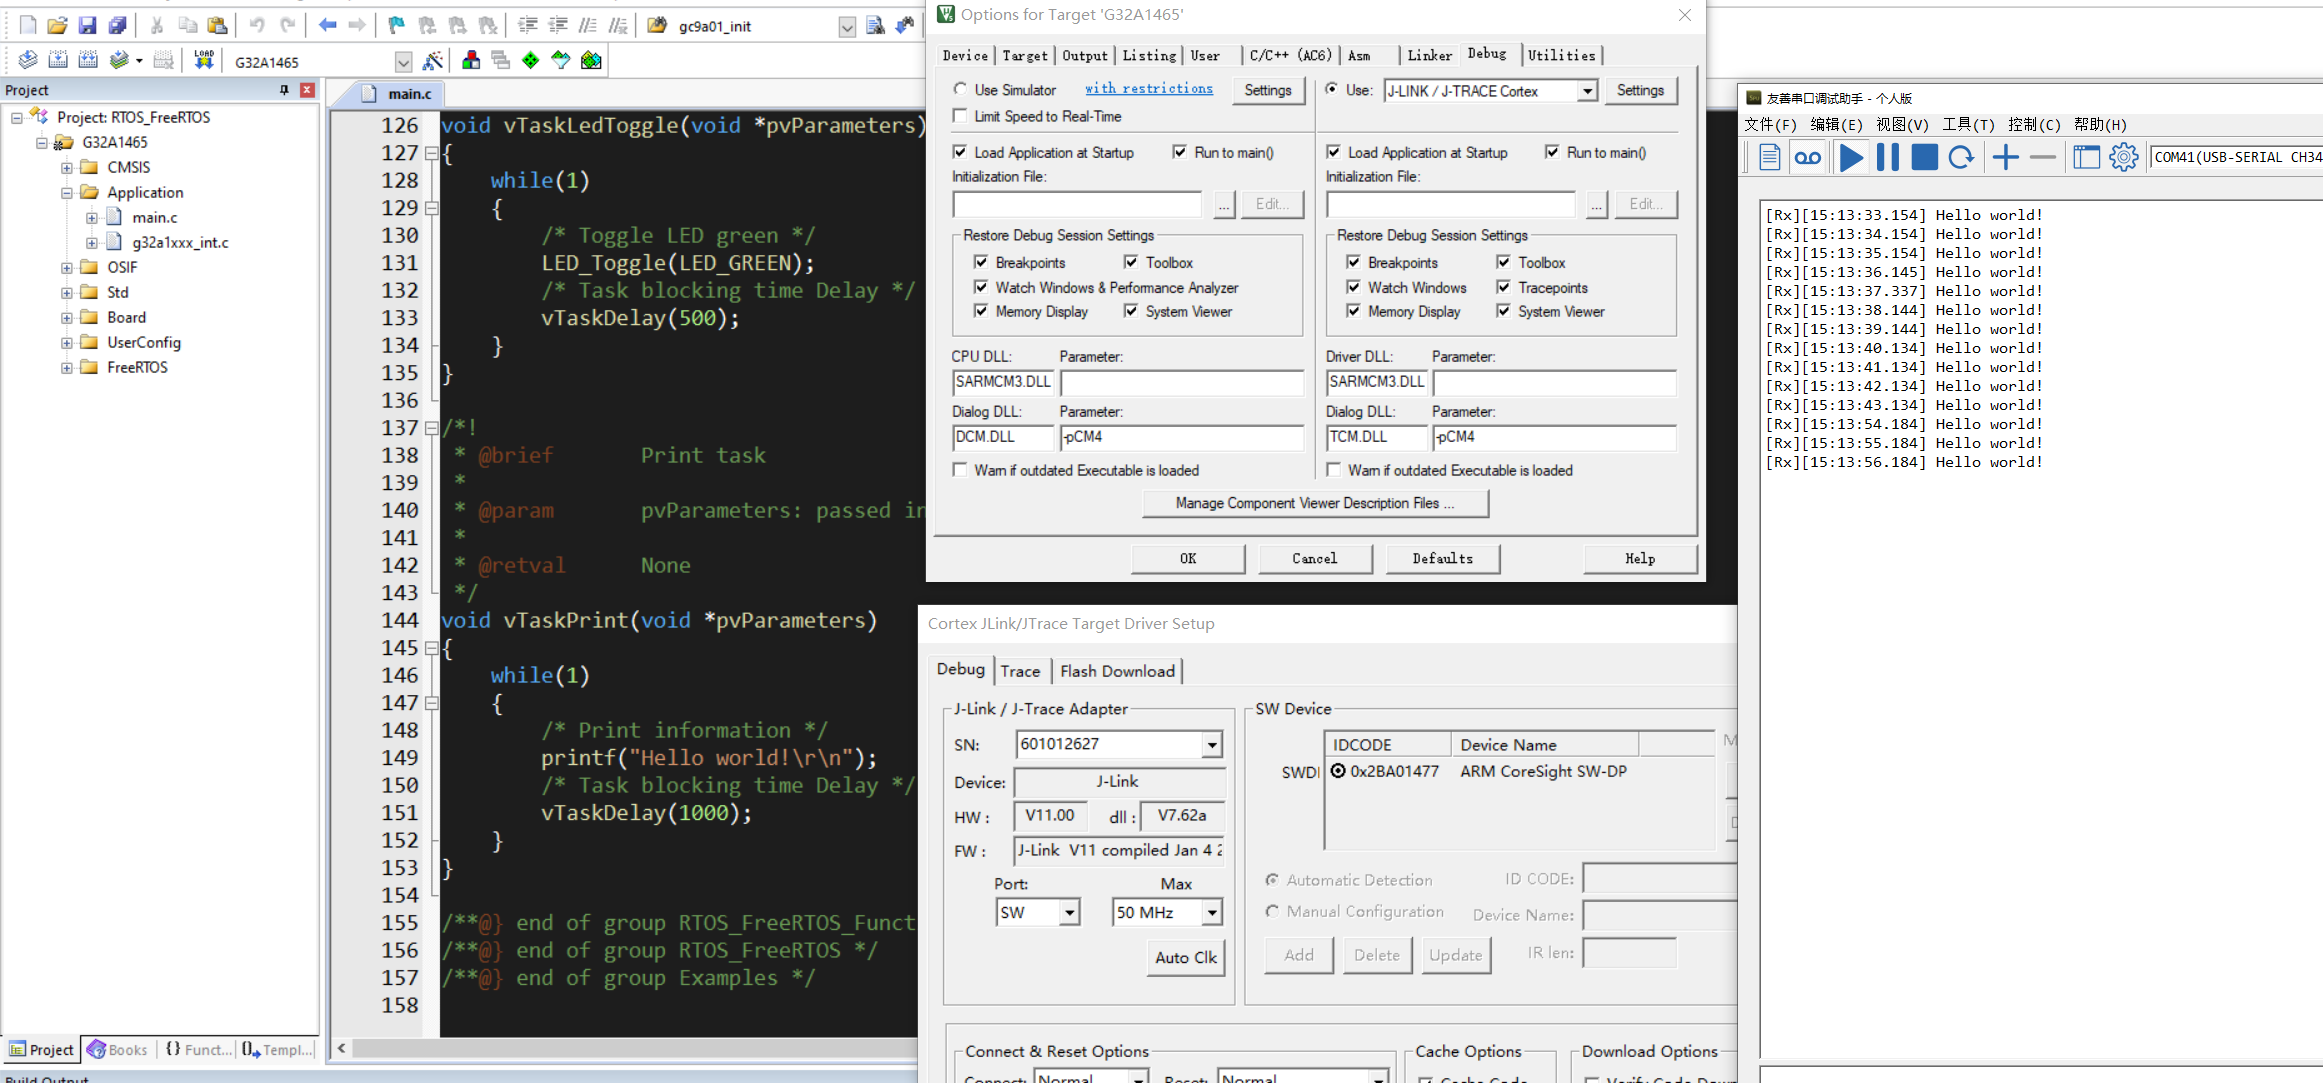2323x1083 pixels.
Task: Expand the CMSIS folder in Project tree
Action: tap(67, 168)
